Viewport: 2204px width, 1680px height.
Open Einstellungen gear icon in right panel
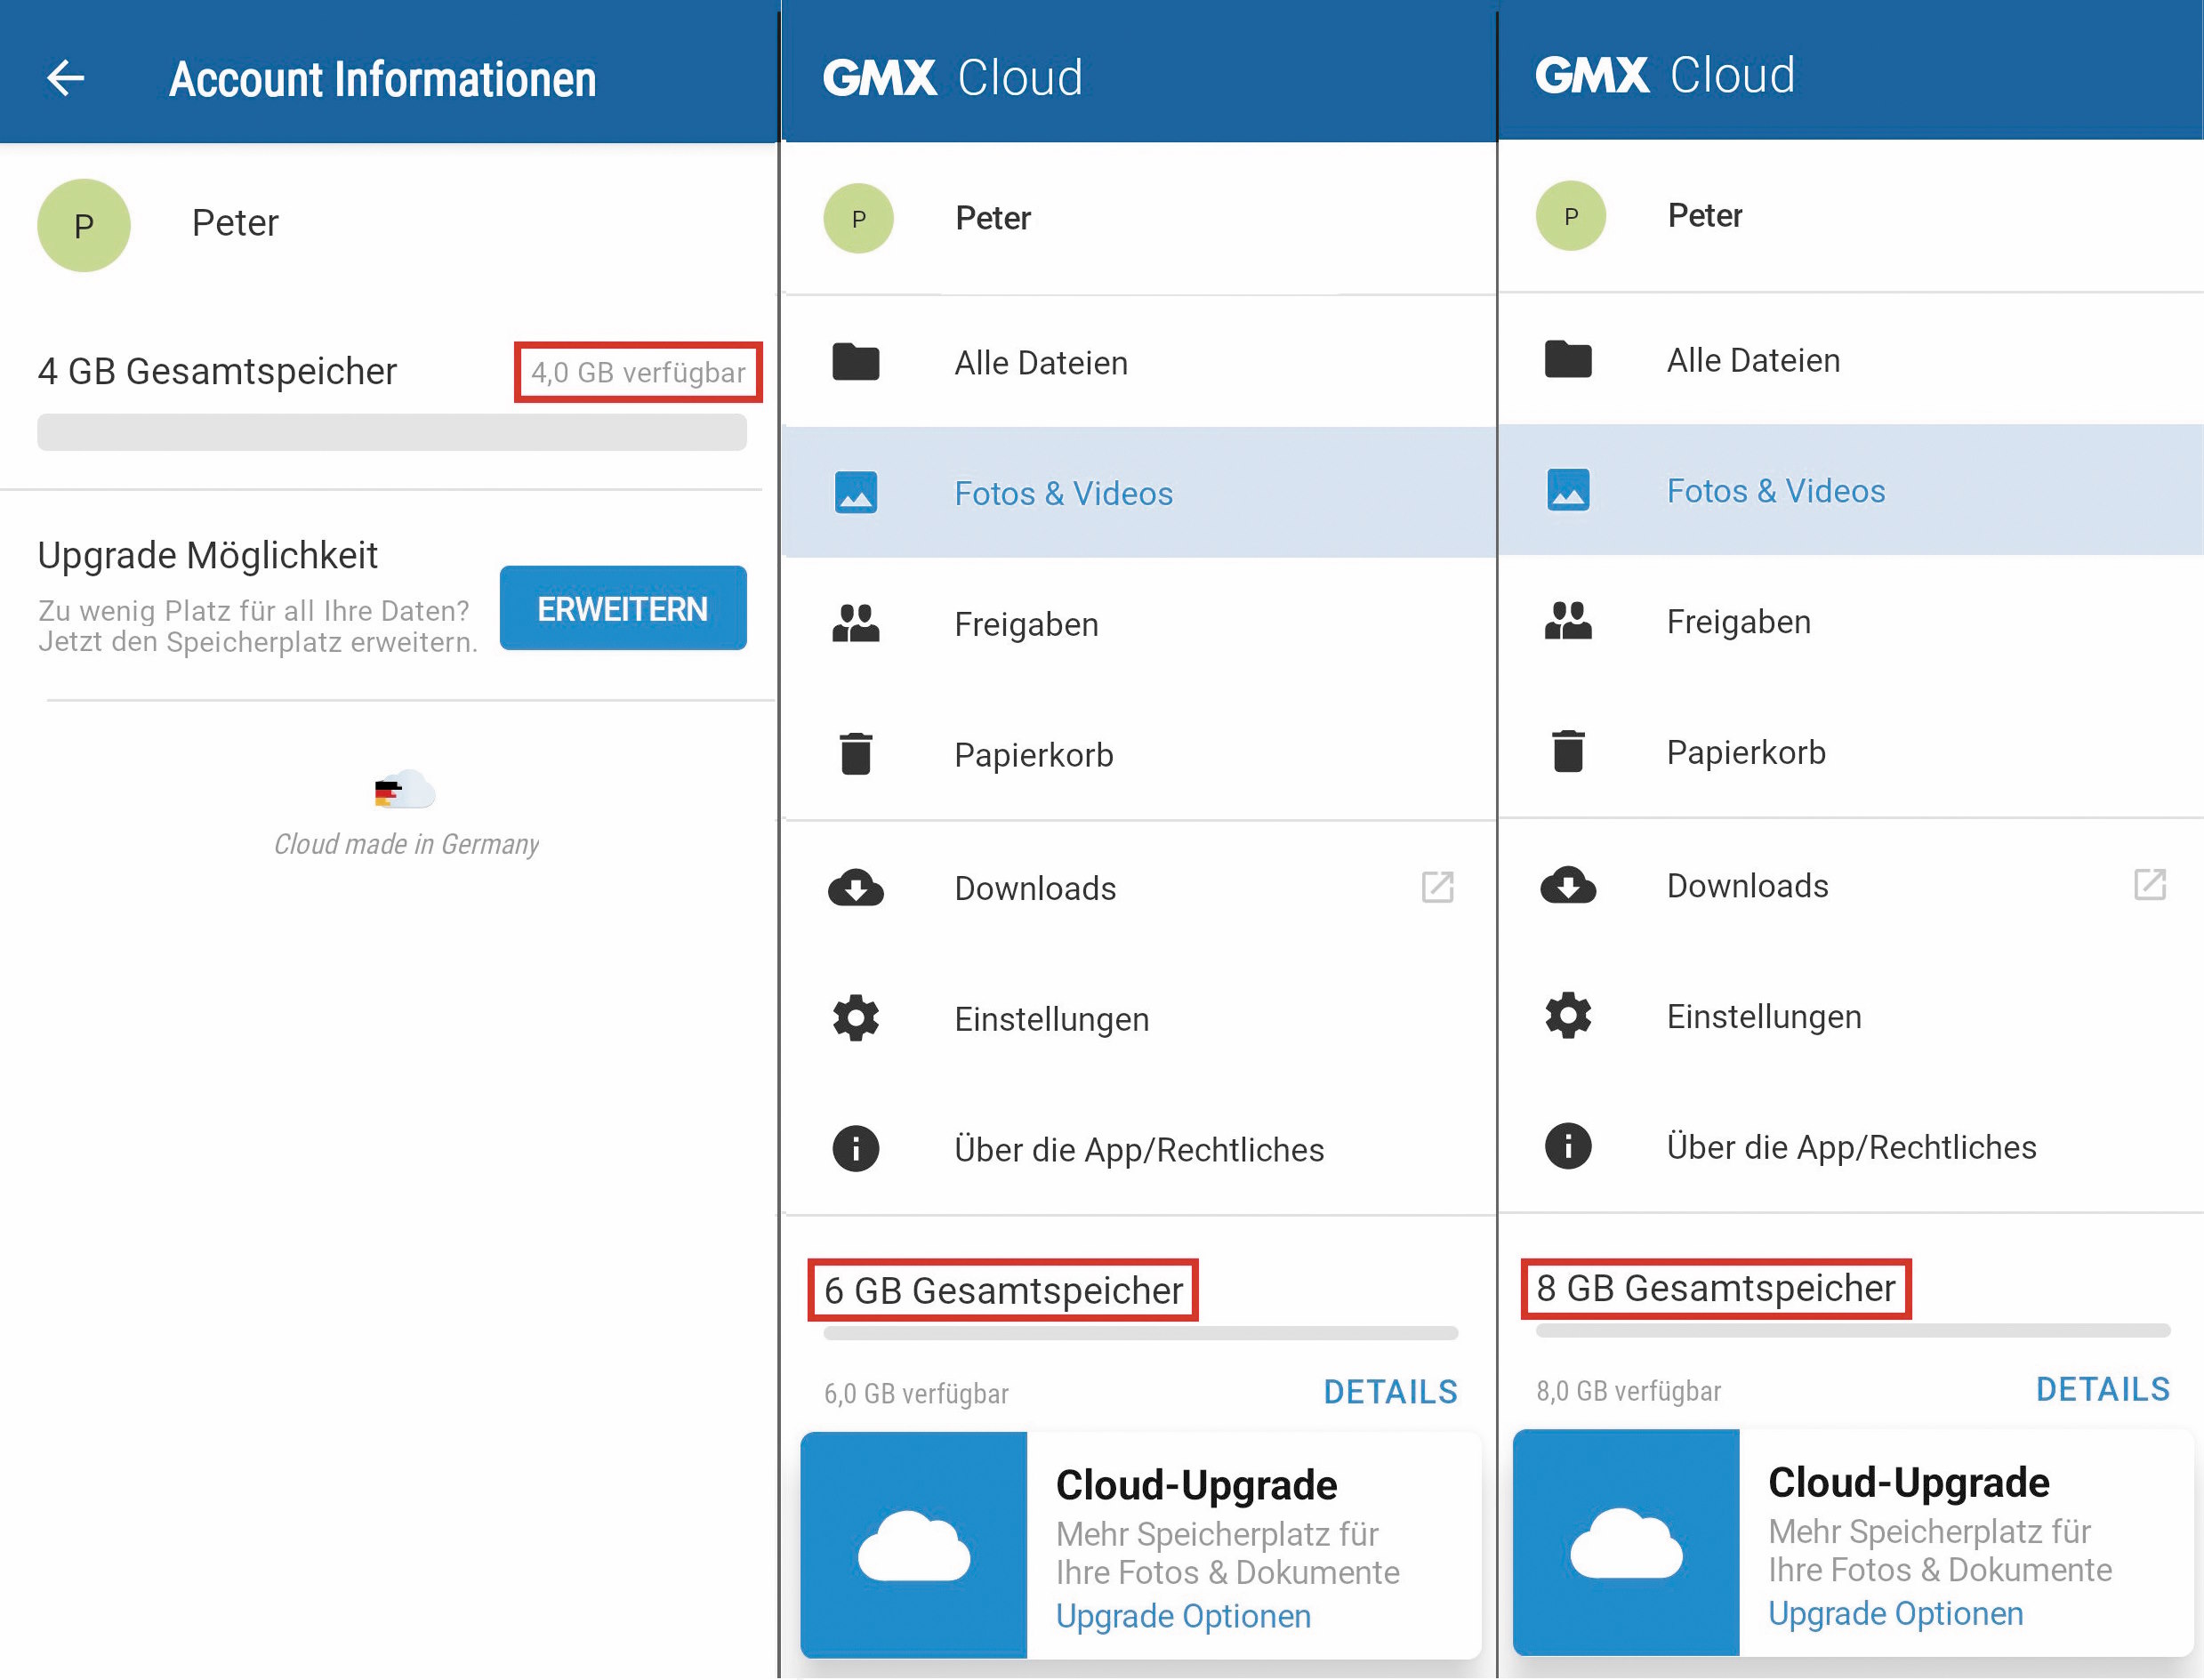pyautogui.click(x=1568, y=1016)
